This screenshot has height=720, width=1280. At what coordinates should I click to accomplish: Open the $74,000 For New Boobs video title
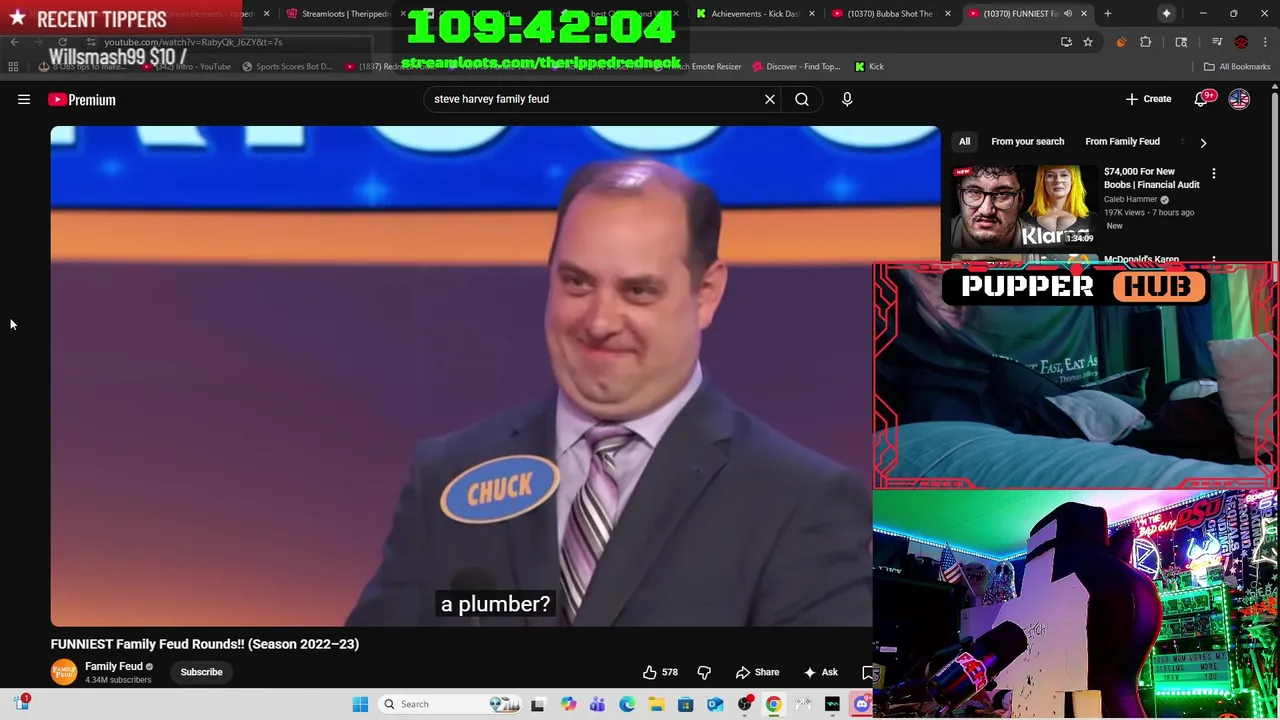click(1152, 178)
